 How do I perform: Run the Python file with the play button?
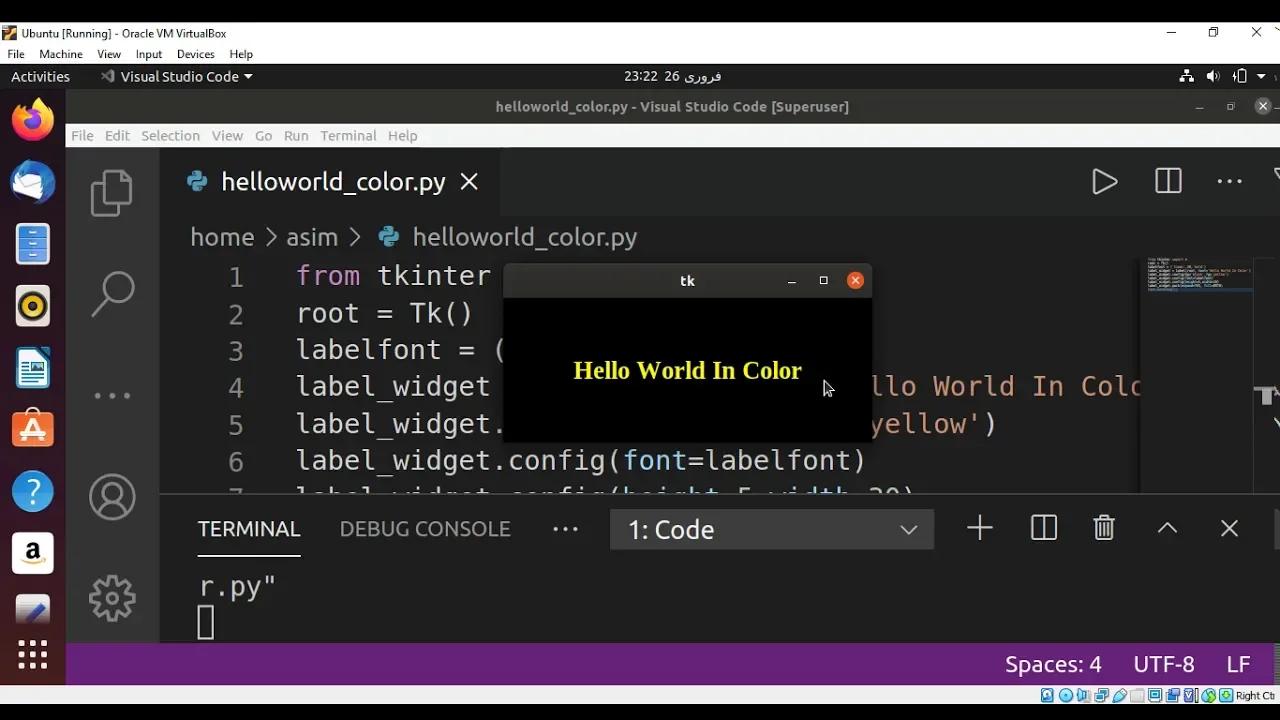click(x=1104, y=181)
